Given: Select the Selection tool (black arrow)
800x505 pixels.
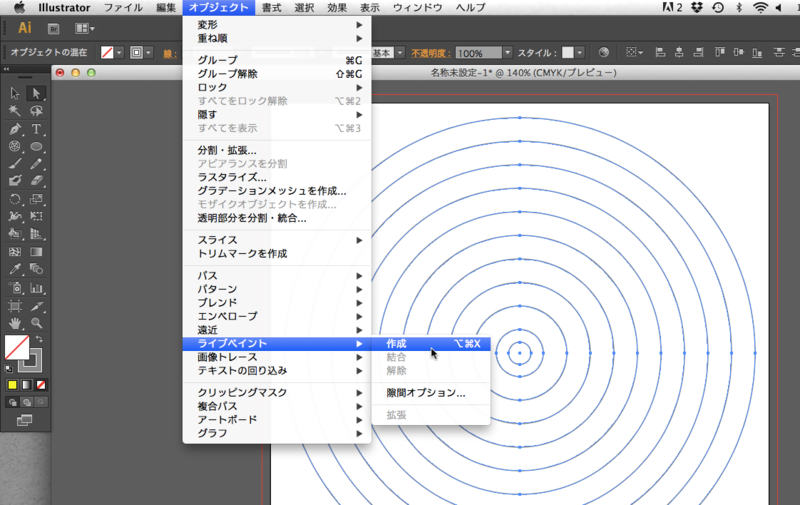Looking at the screenshot, I should point(15,93).
